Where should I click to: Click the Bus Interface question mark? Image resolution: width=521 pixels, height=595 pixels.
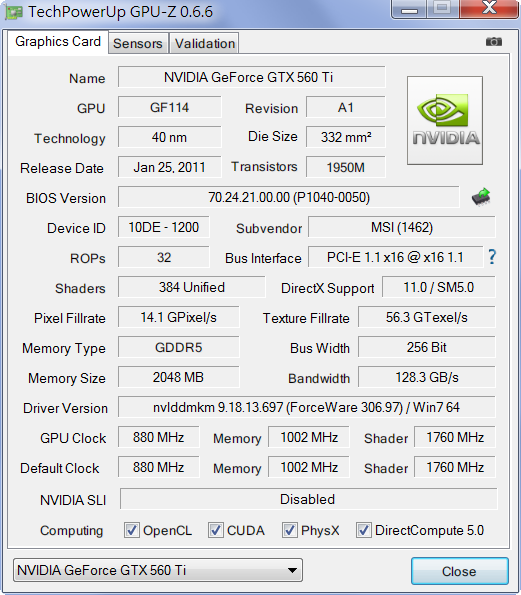click(x=492, y=257)
